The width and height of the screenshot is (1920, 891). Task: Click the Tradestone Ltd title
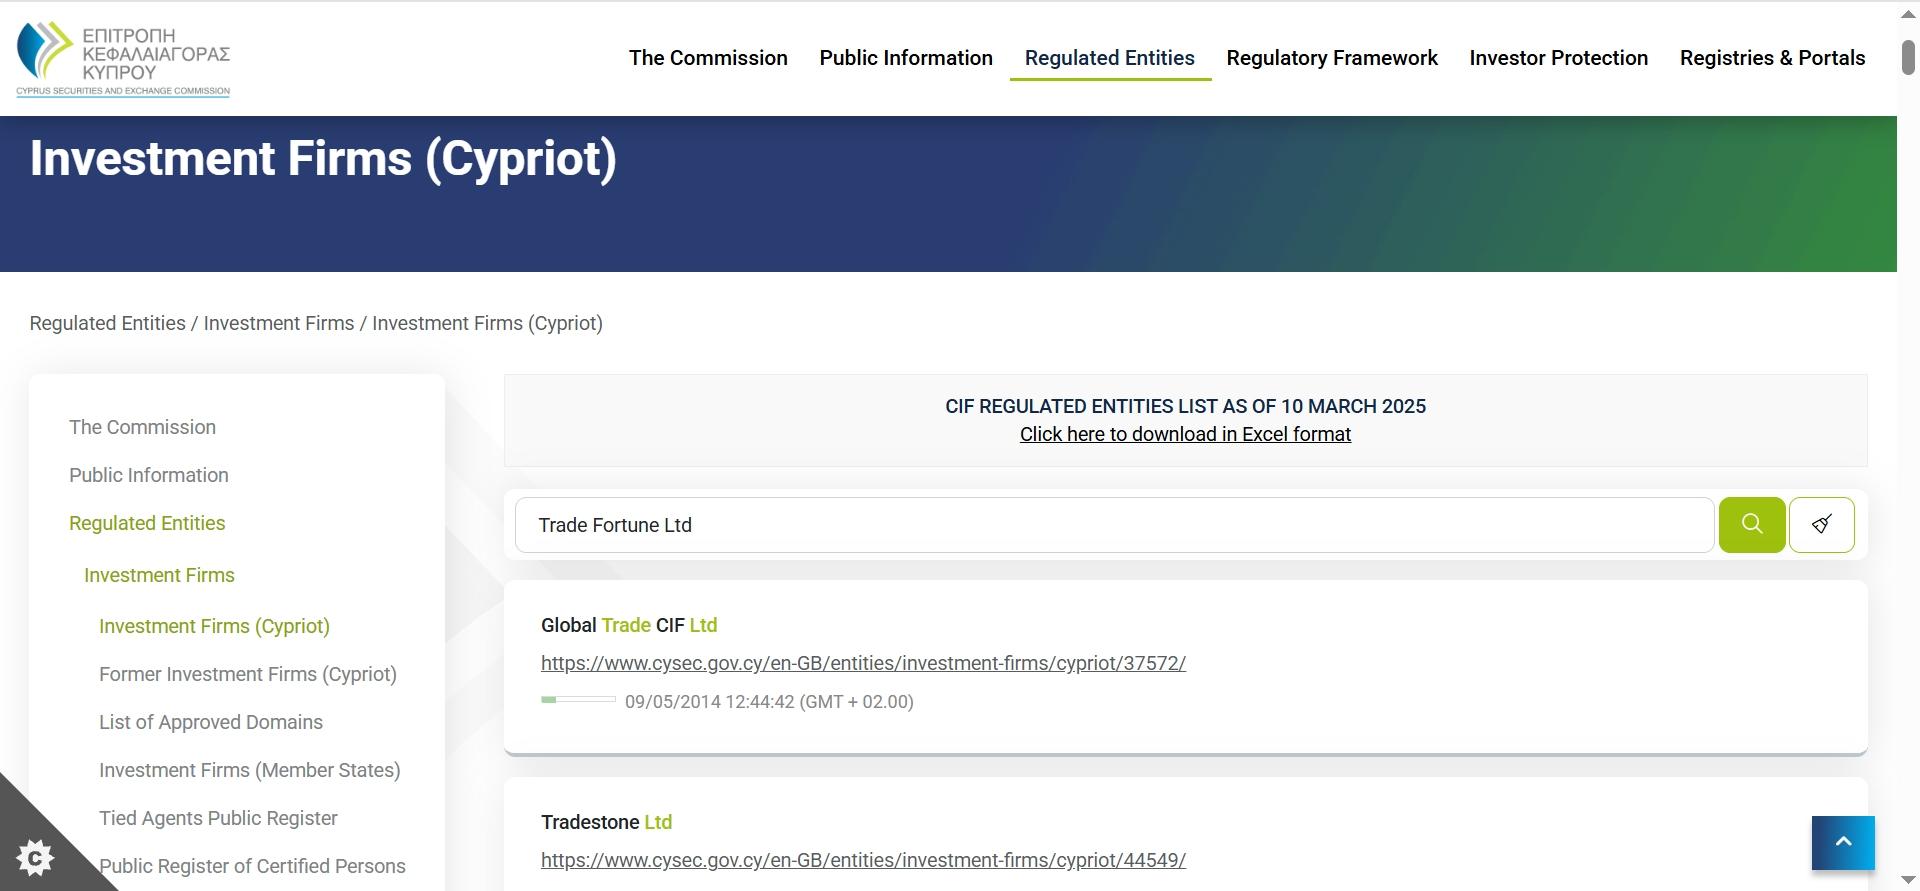click(x=606, y=822)
